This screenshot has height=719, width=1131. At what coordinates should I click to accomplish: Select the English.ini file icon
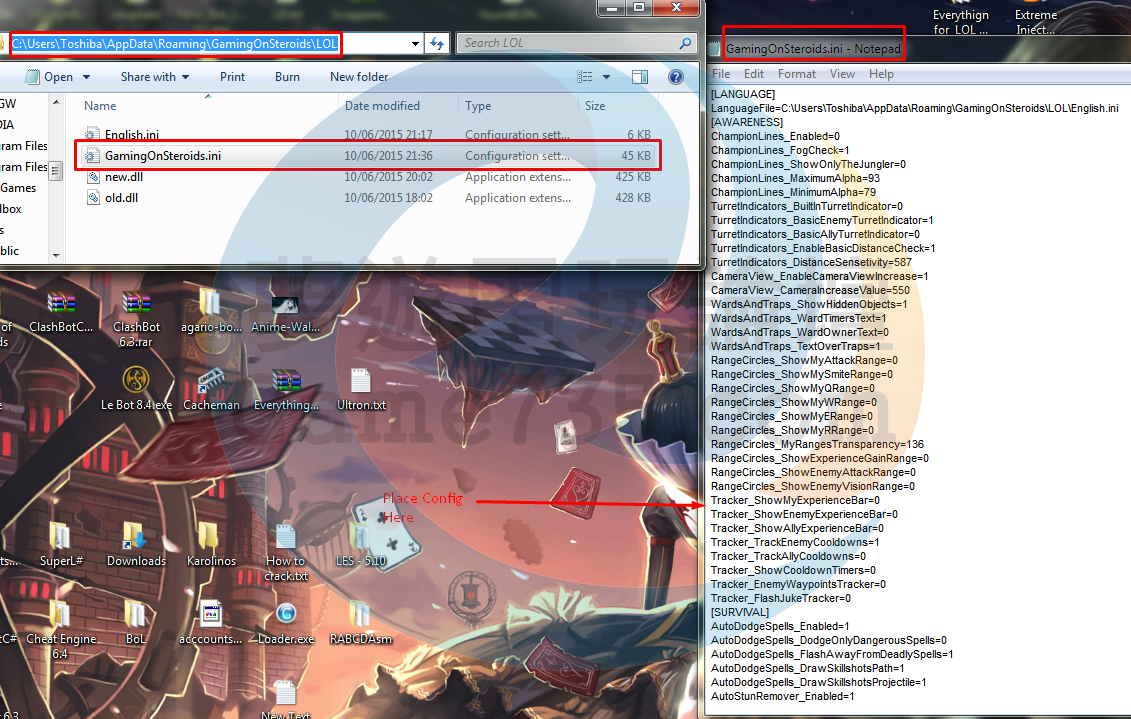92,134
